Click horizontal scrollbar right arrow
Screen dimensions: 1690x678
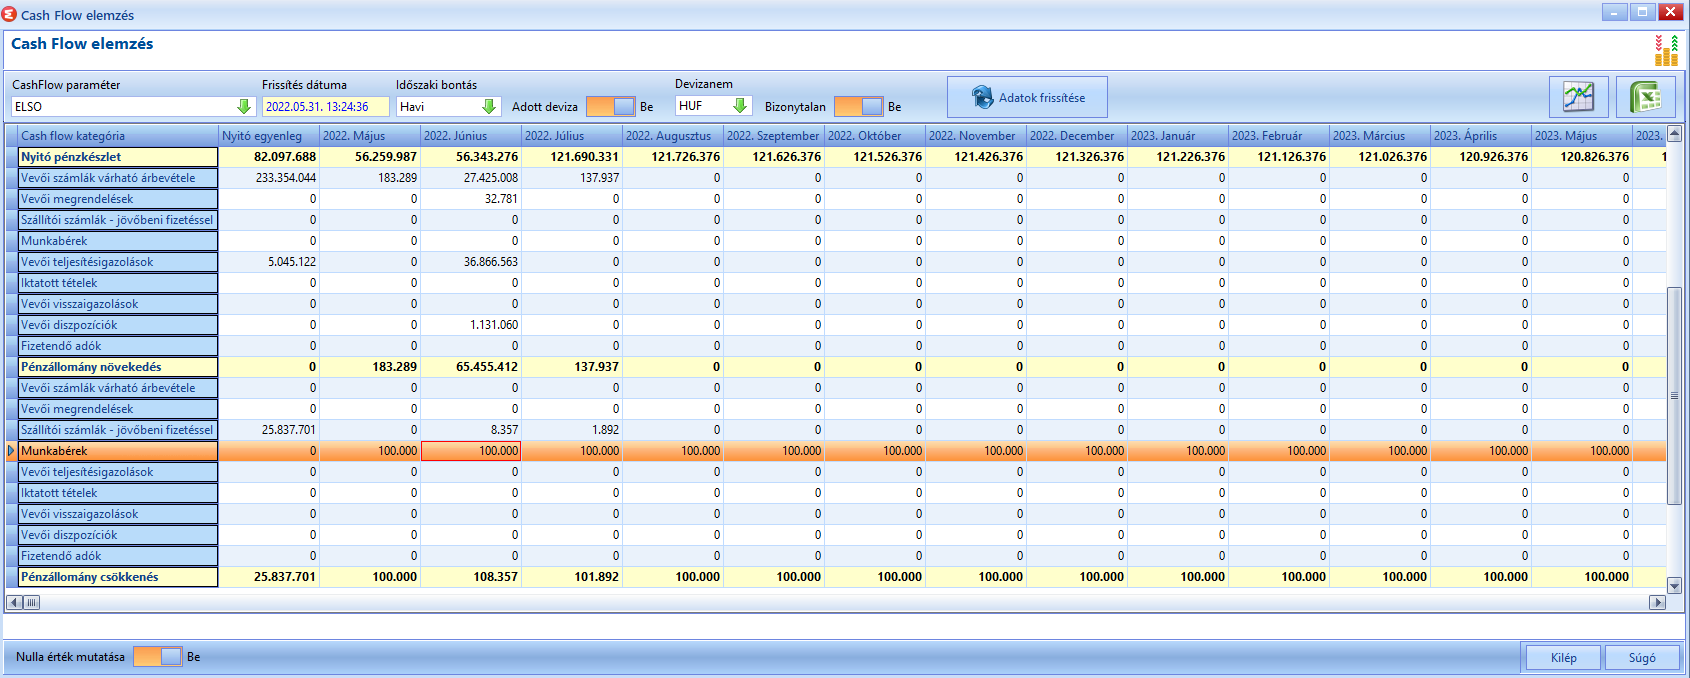[x=1657, y=602]
